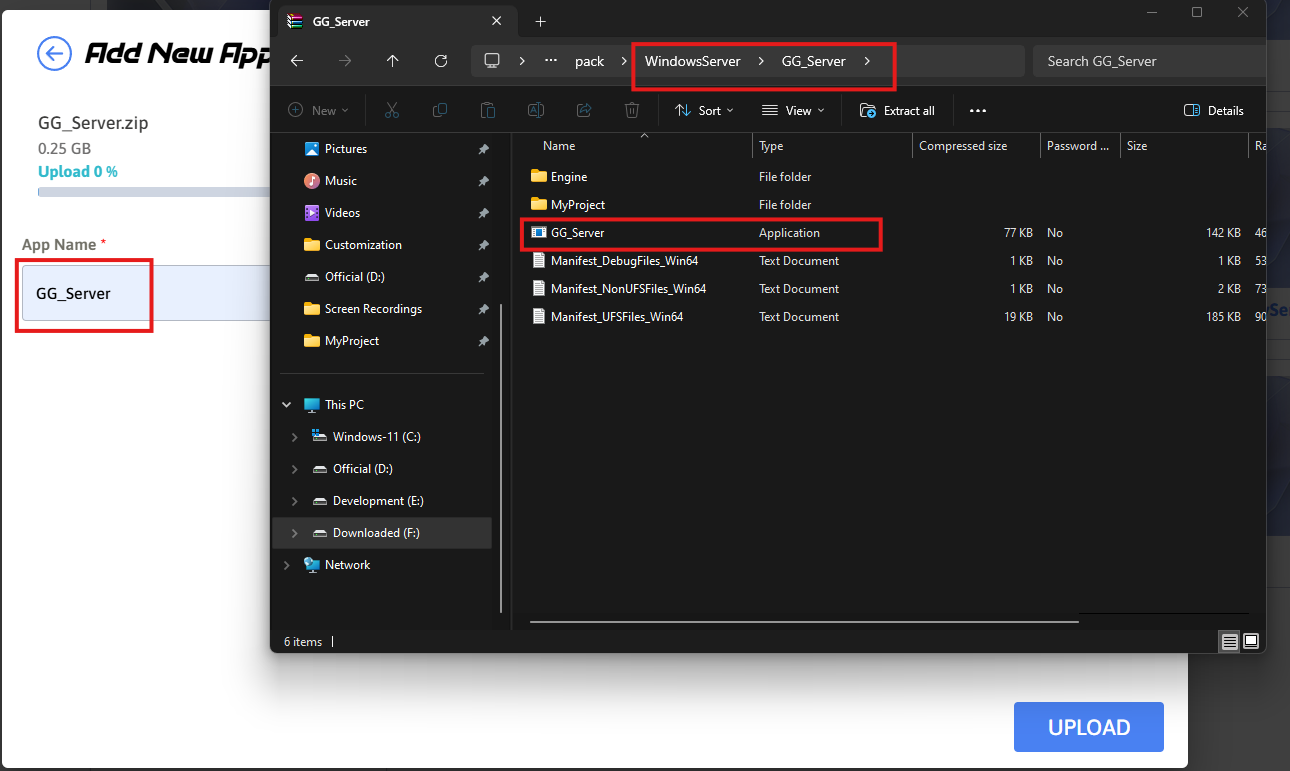Open a new Explorer tab with plus

coord(540,21)
